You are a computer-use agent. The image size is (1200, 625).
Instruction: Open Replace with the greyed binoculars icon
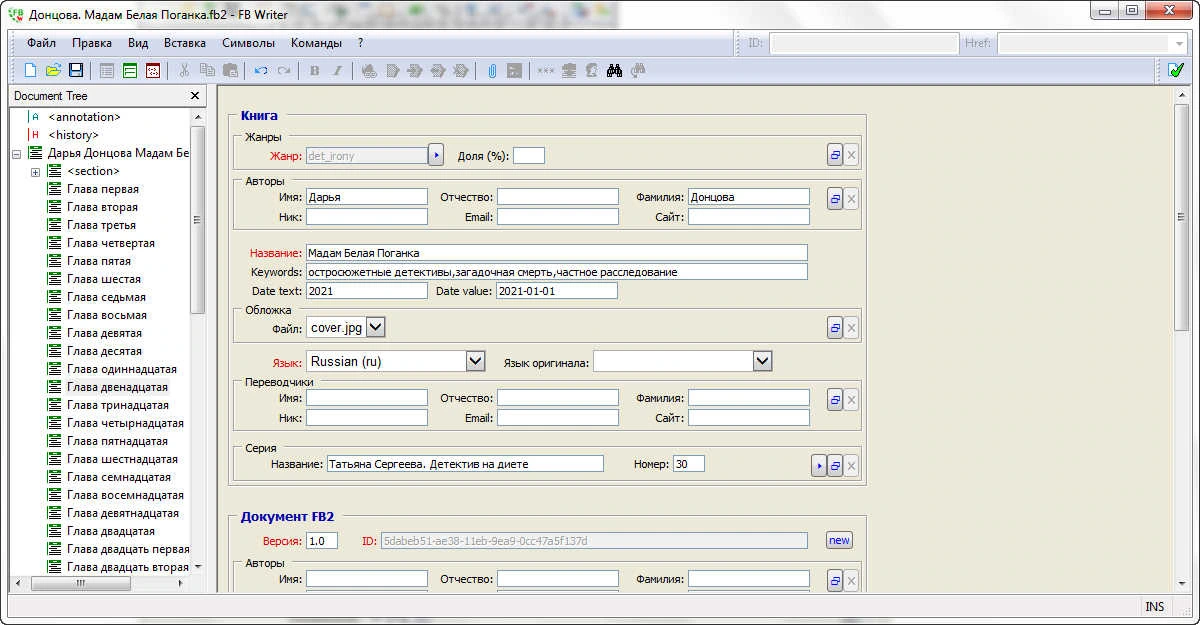(638, 71)
